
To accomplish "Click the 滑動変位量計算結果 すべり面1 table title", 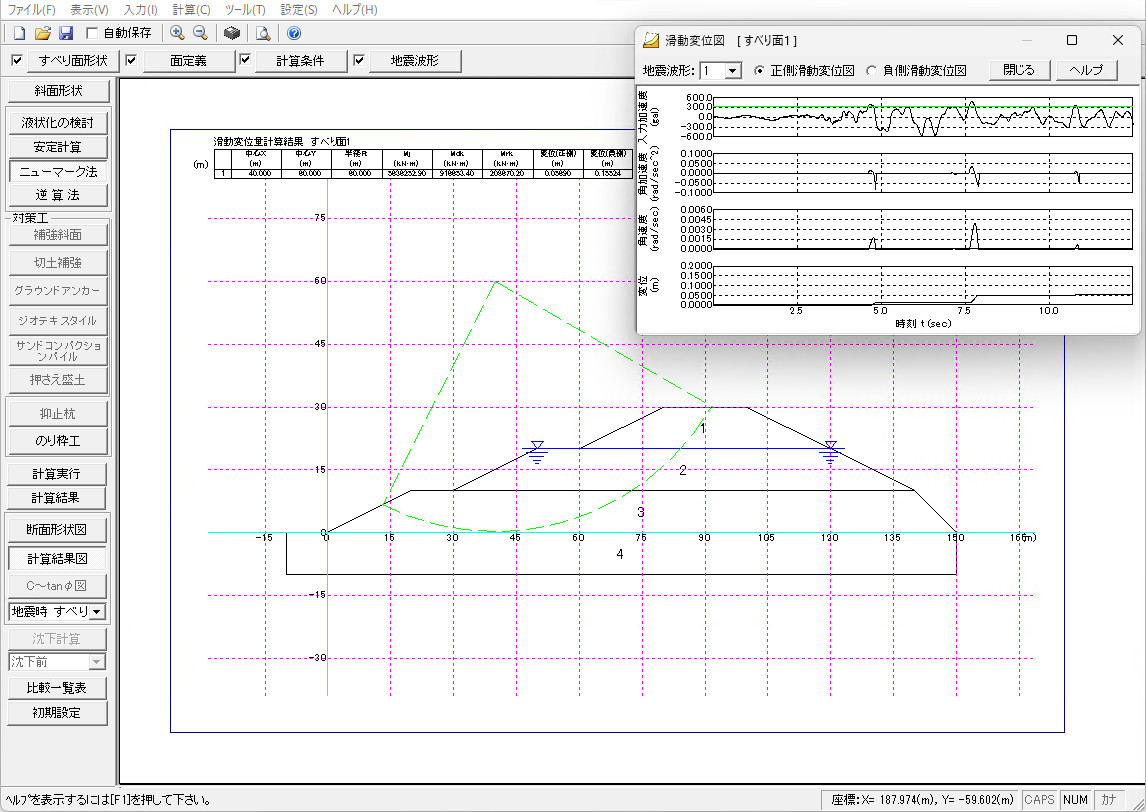I will [282, 142].
